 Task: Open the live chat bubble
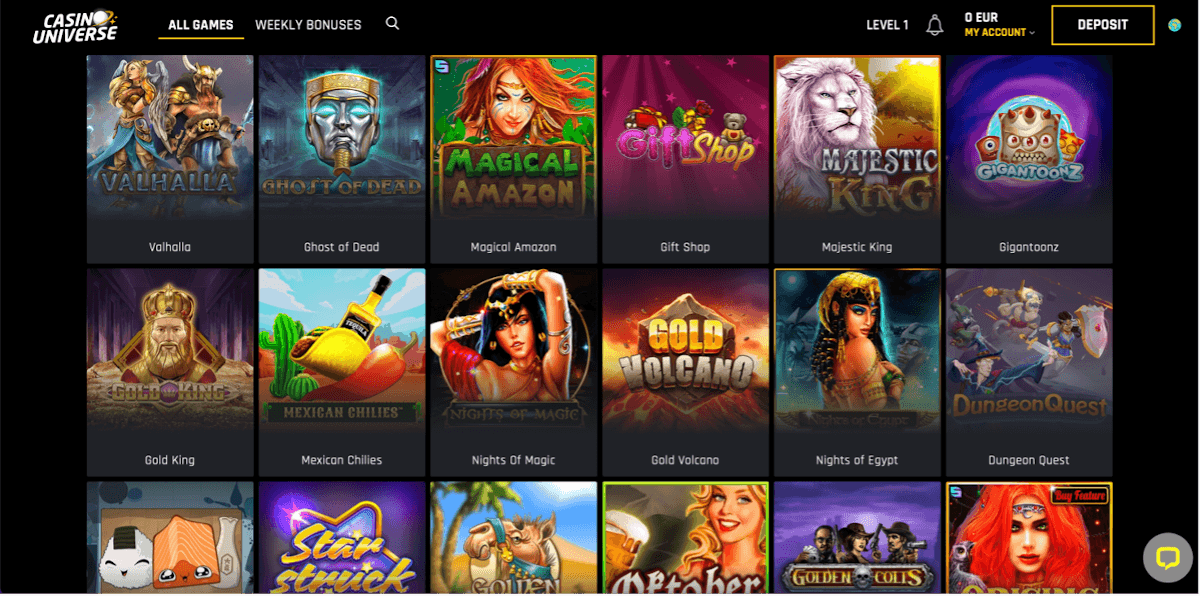coord(1168,558)
